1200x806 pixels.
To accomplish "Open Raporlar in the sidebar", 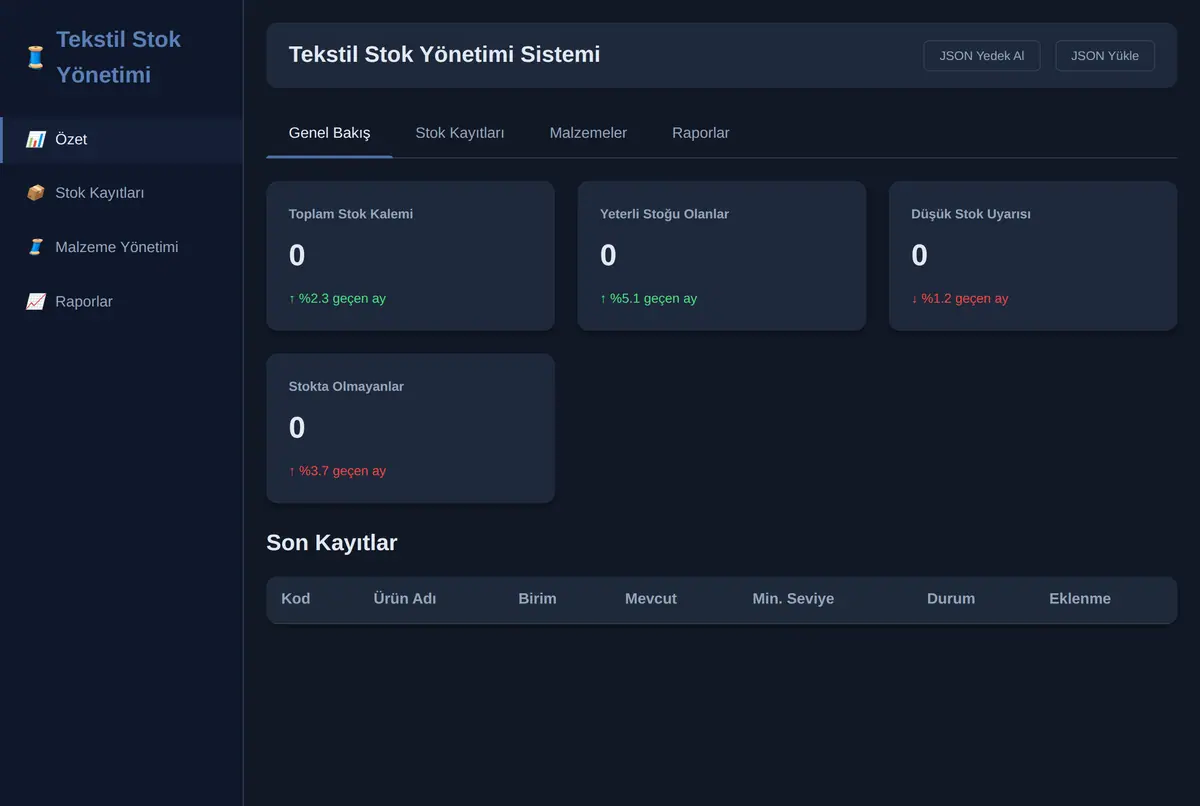I will pyautogui.click(x=121, y=301).
